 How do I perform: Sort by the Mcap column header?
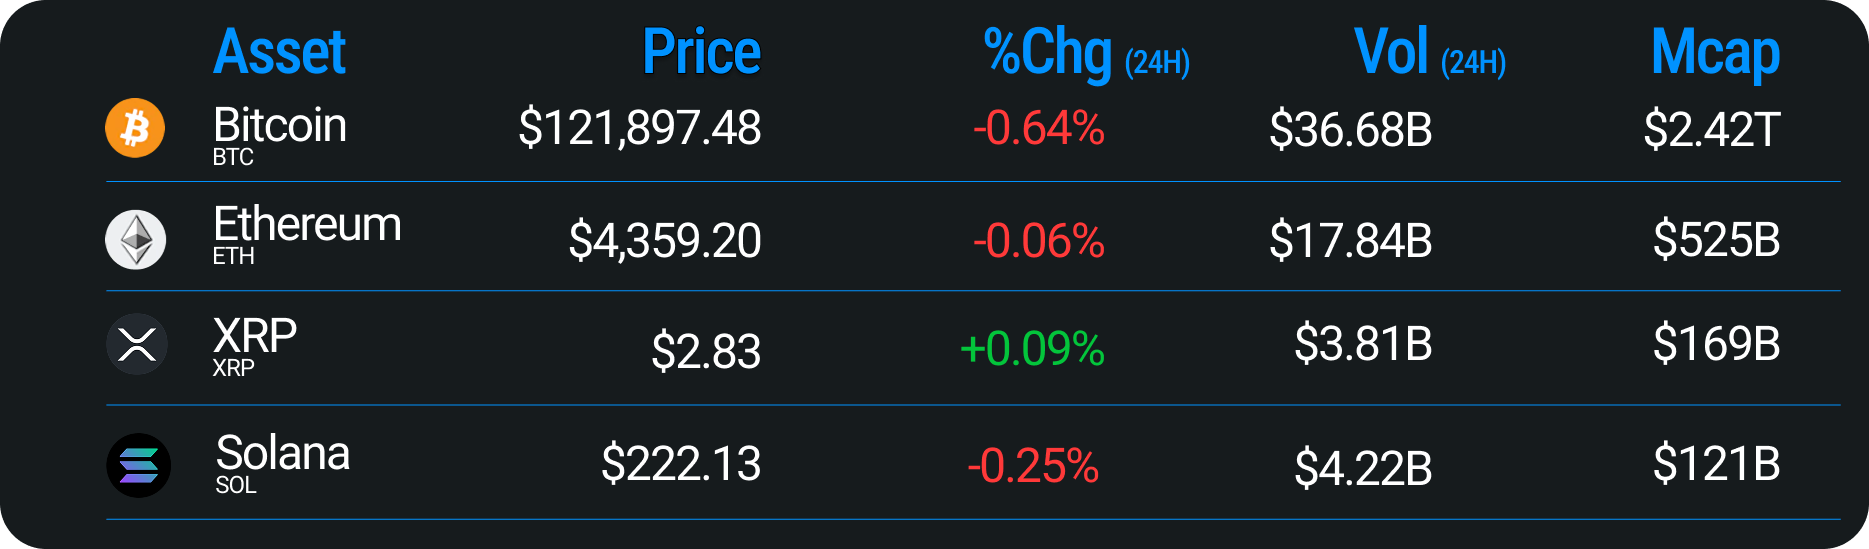coord(1715,54)
